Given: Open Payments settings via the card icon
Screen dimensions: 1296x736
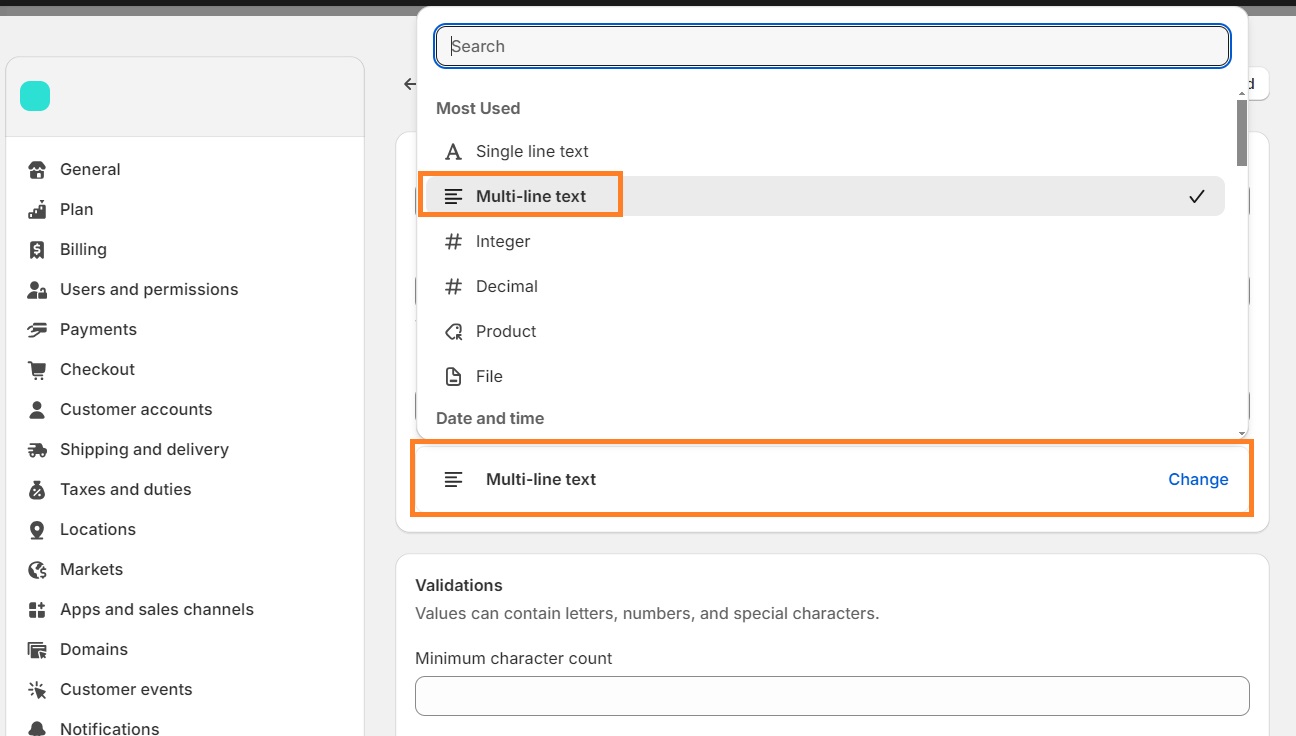Looking at the screenshot, I should 37,329.
